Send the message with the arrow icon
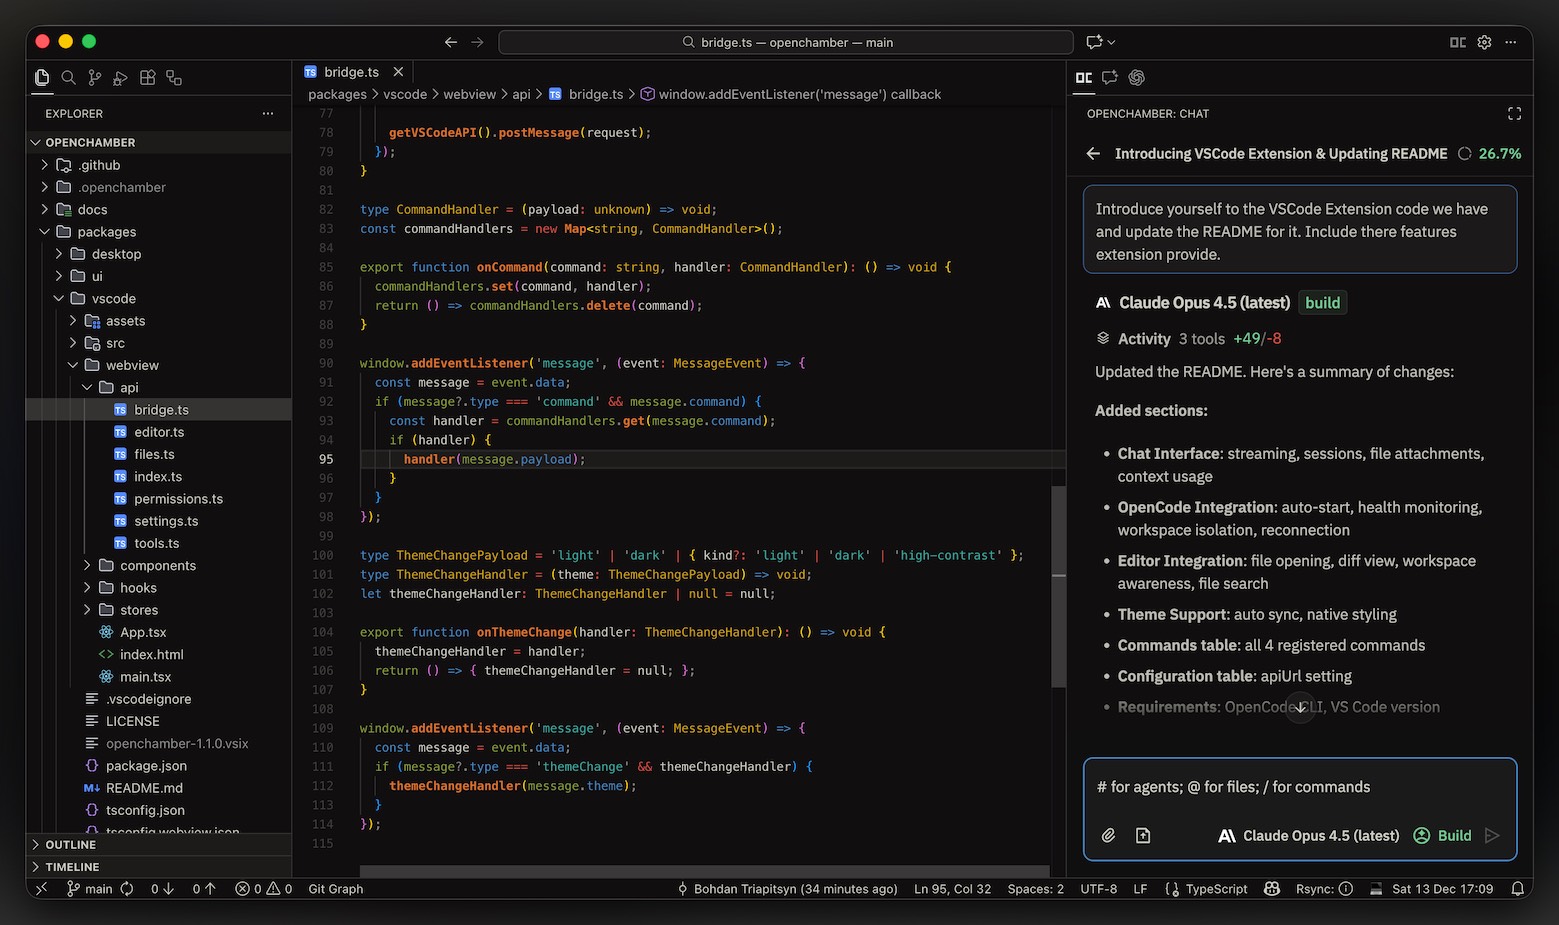 tap(1492, 835)
